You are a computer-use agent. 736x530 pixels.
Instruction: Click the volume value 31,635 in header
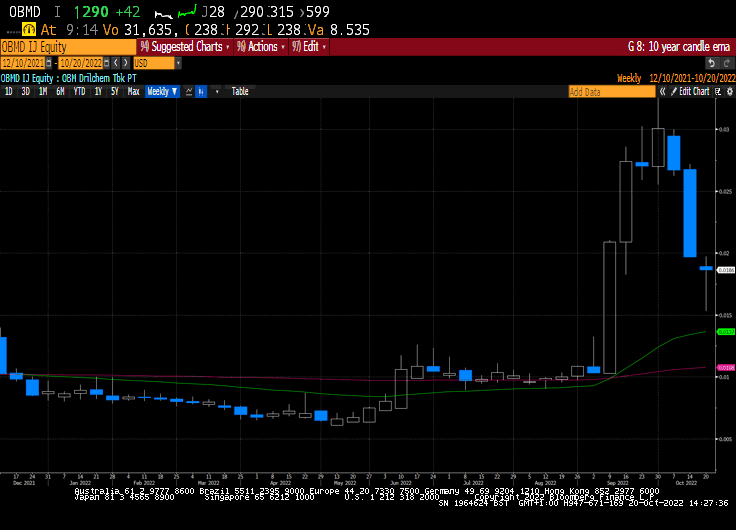click(151, 30)
